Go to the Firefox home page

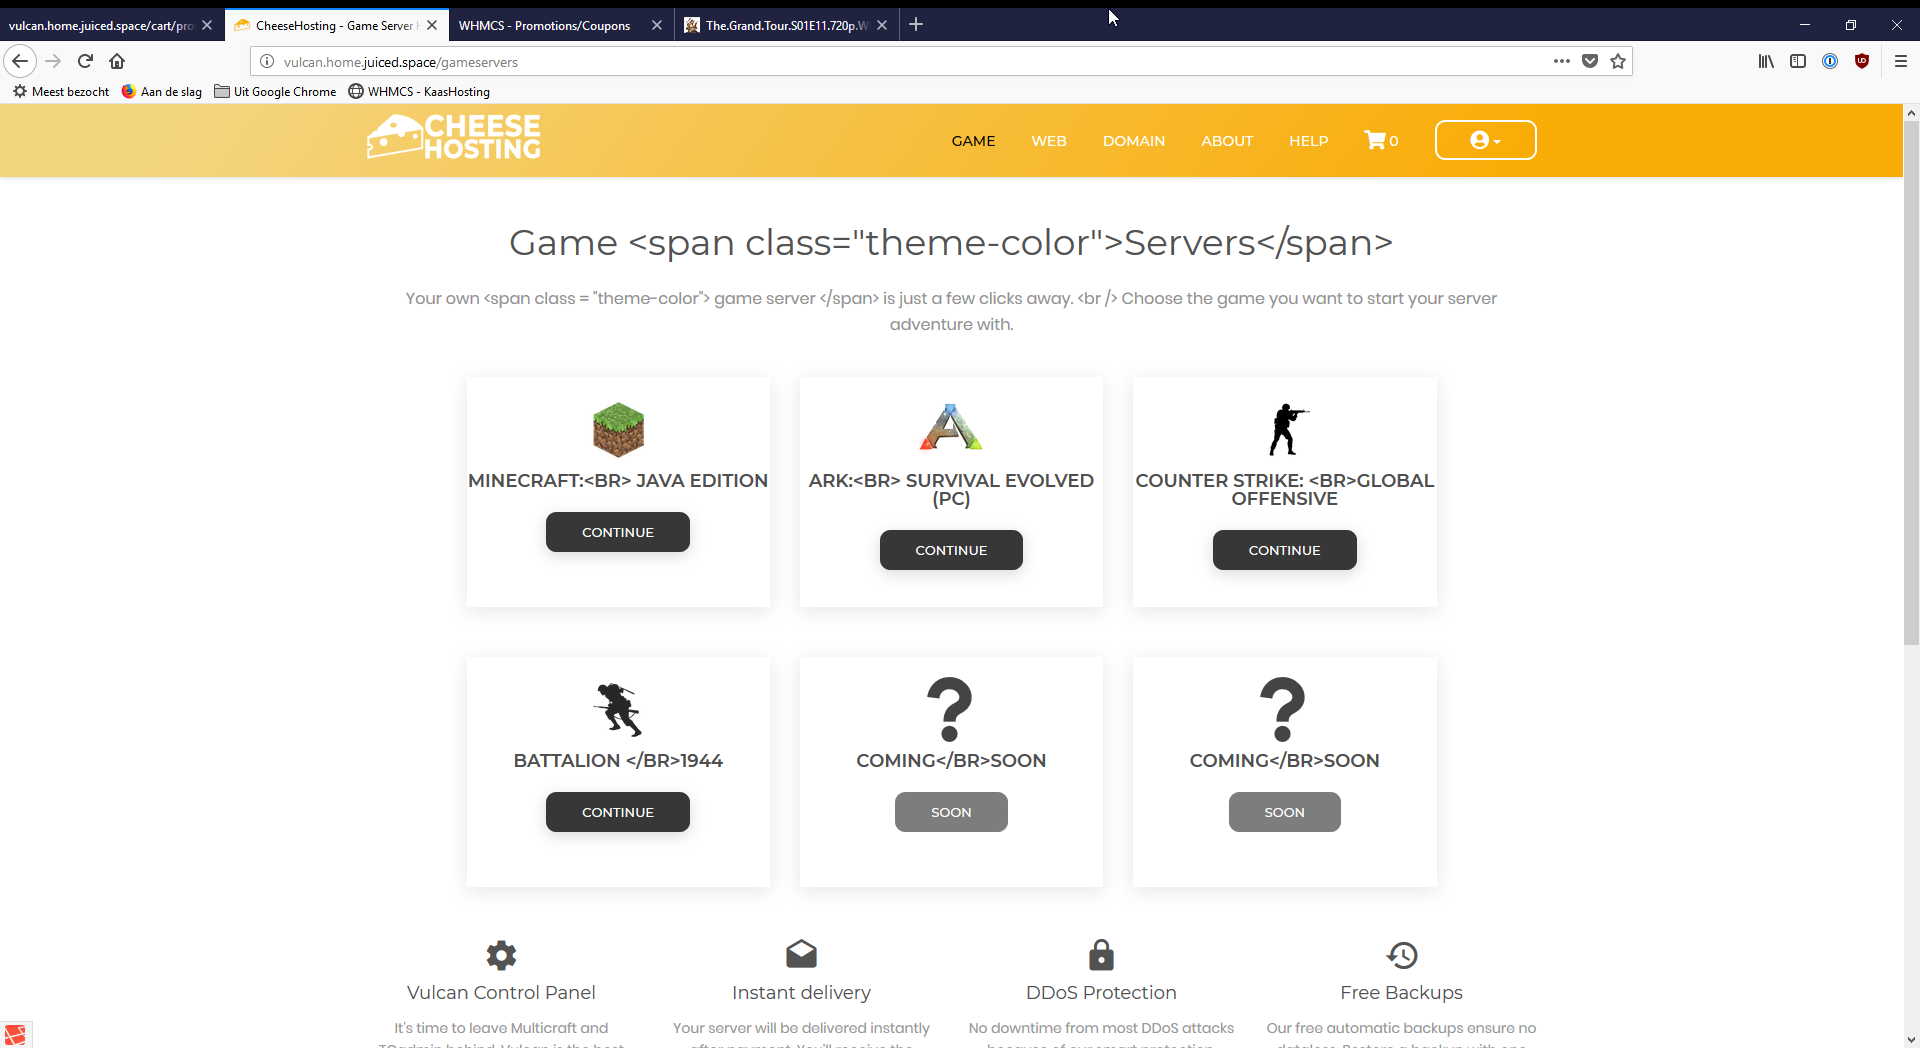pyautogui.click(x=117, y=62)
